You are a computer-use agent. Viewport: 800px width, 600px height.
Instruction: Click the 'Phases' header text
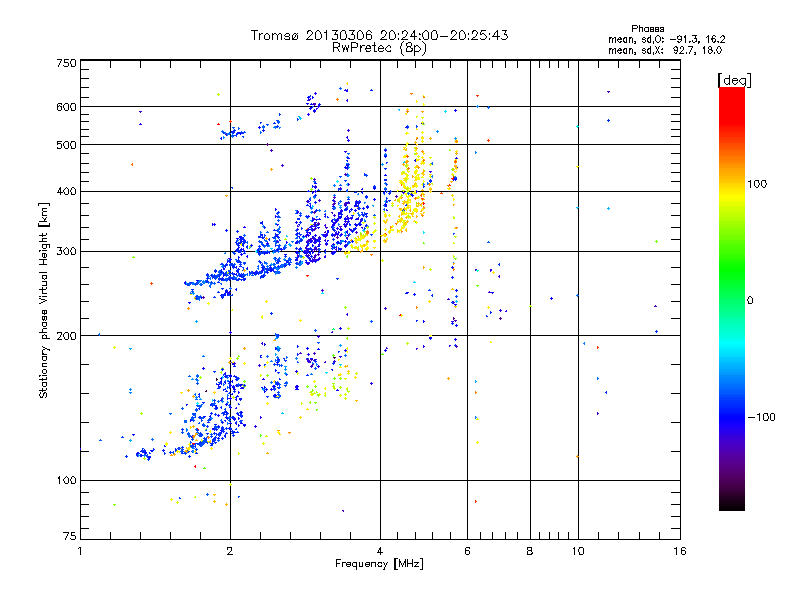pyautogui.click(x=647, y=29)
